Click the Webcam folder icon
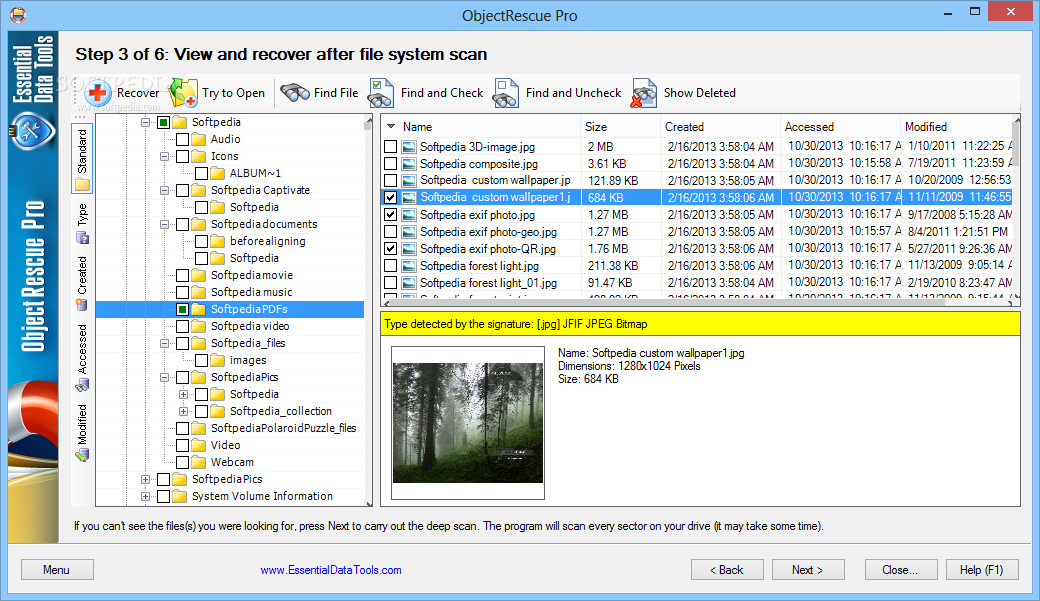This screenshot has height=601, width=1040. 199,462
